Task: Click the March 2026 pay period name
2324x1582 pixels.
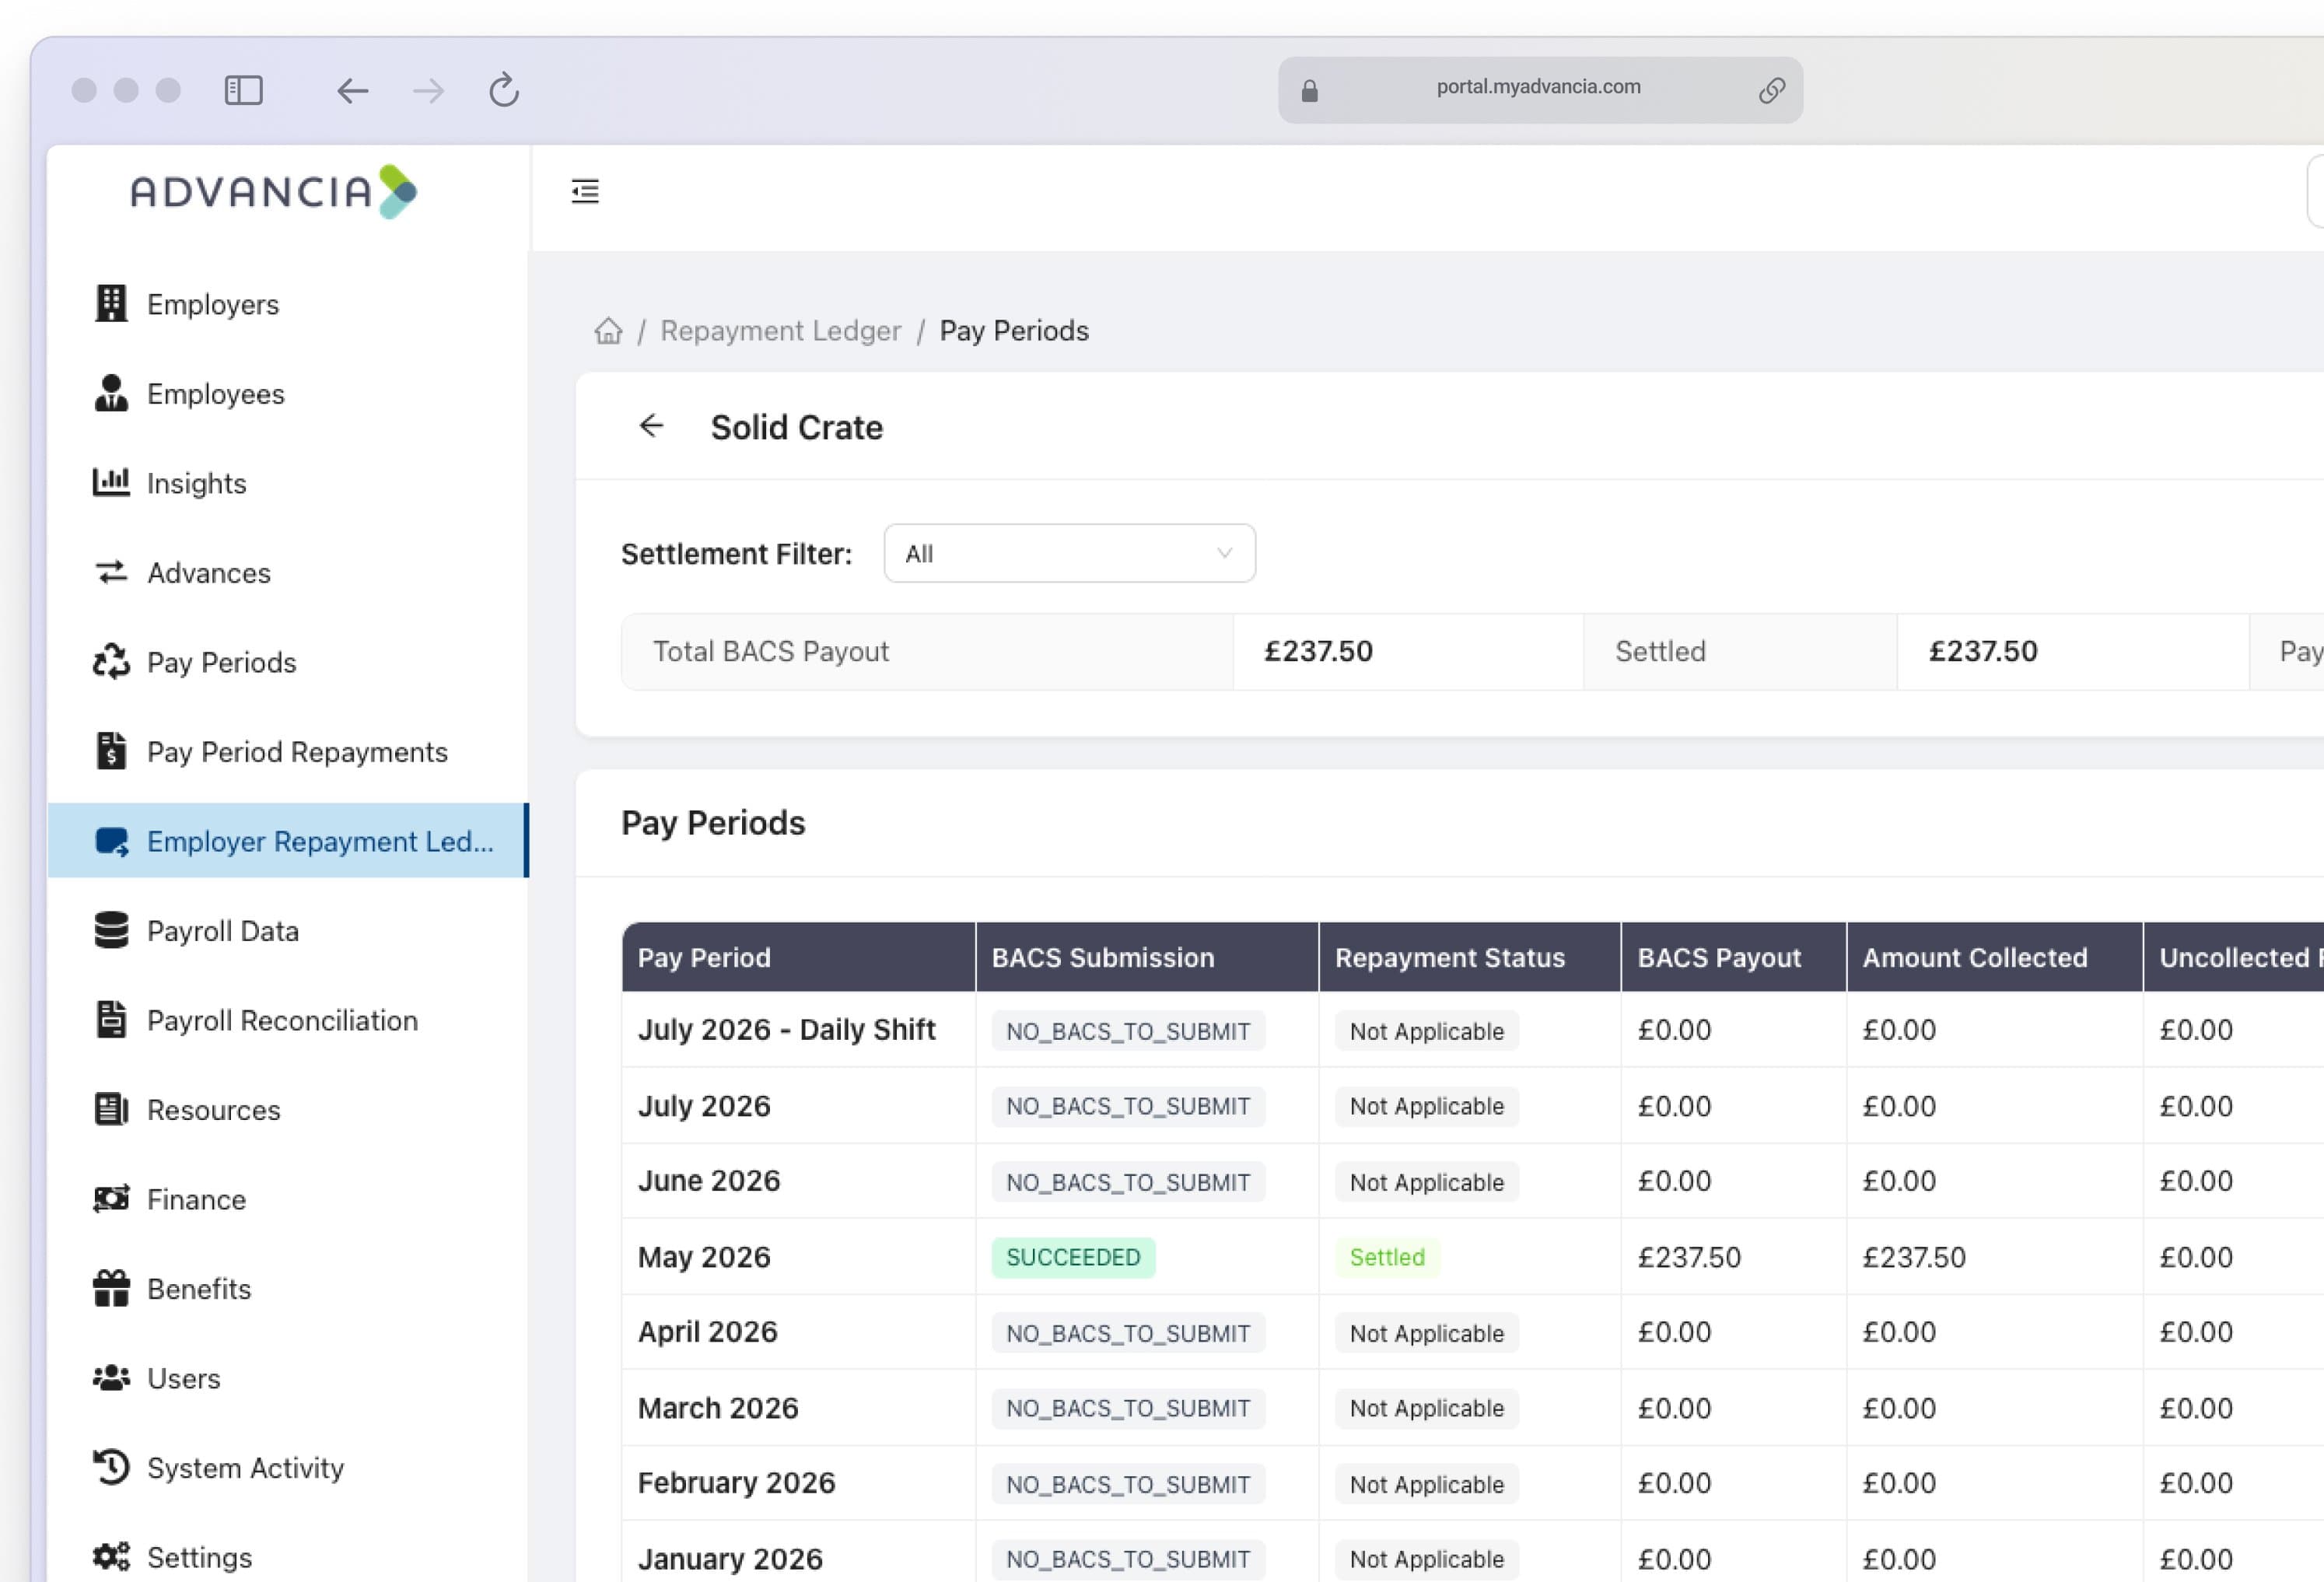Action: click(x=718, y=1407)
